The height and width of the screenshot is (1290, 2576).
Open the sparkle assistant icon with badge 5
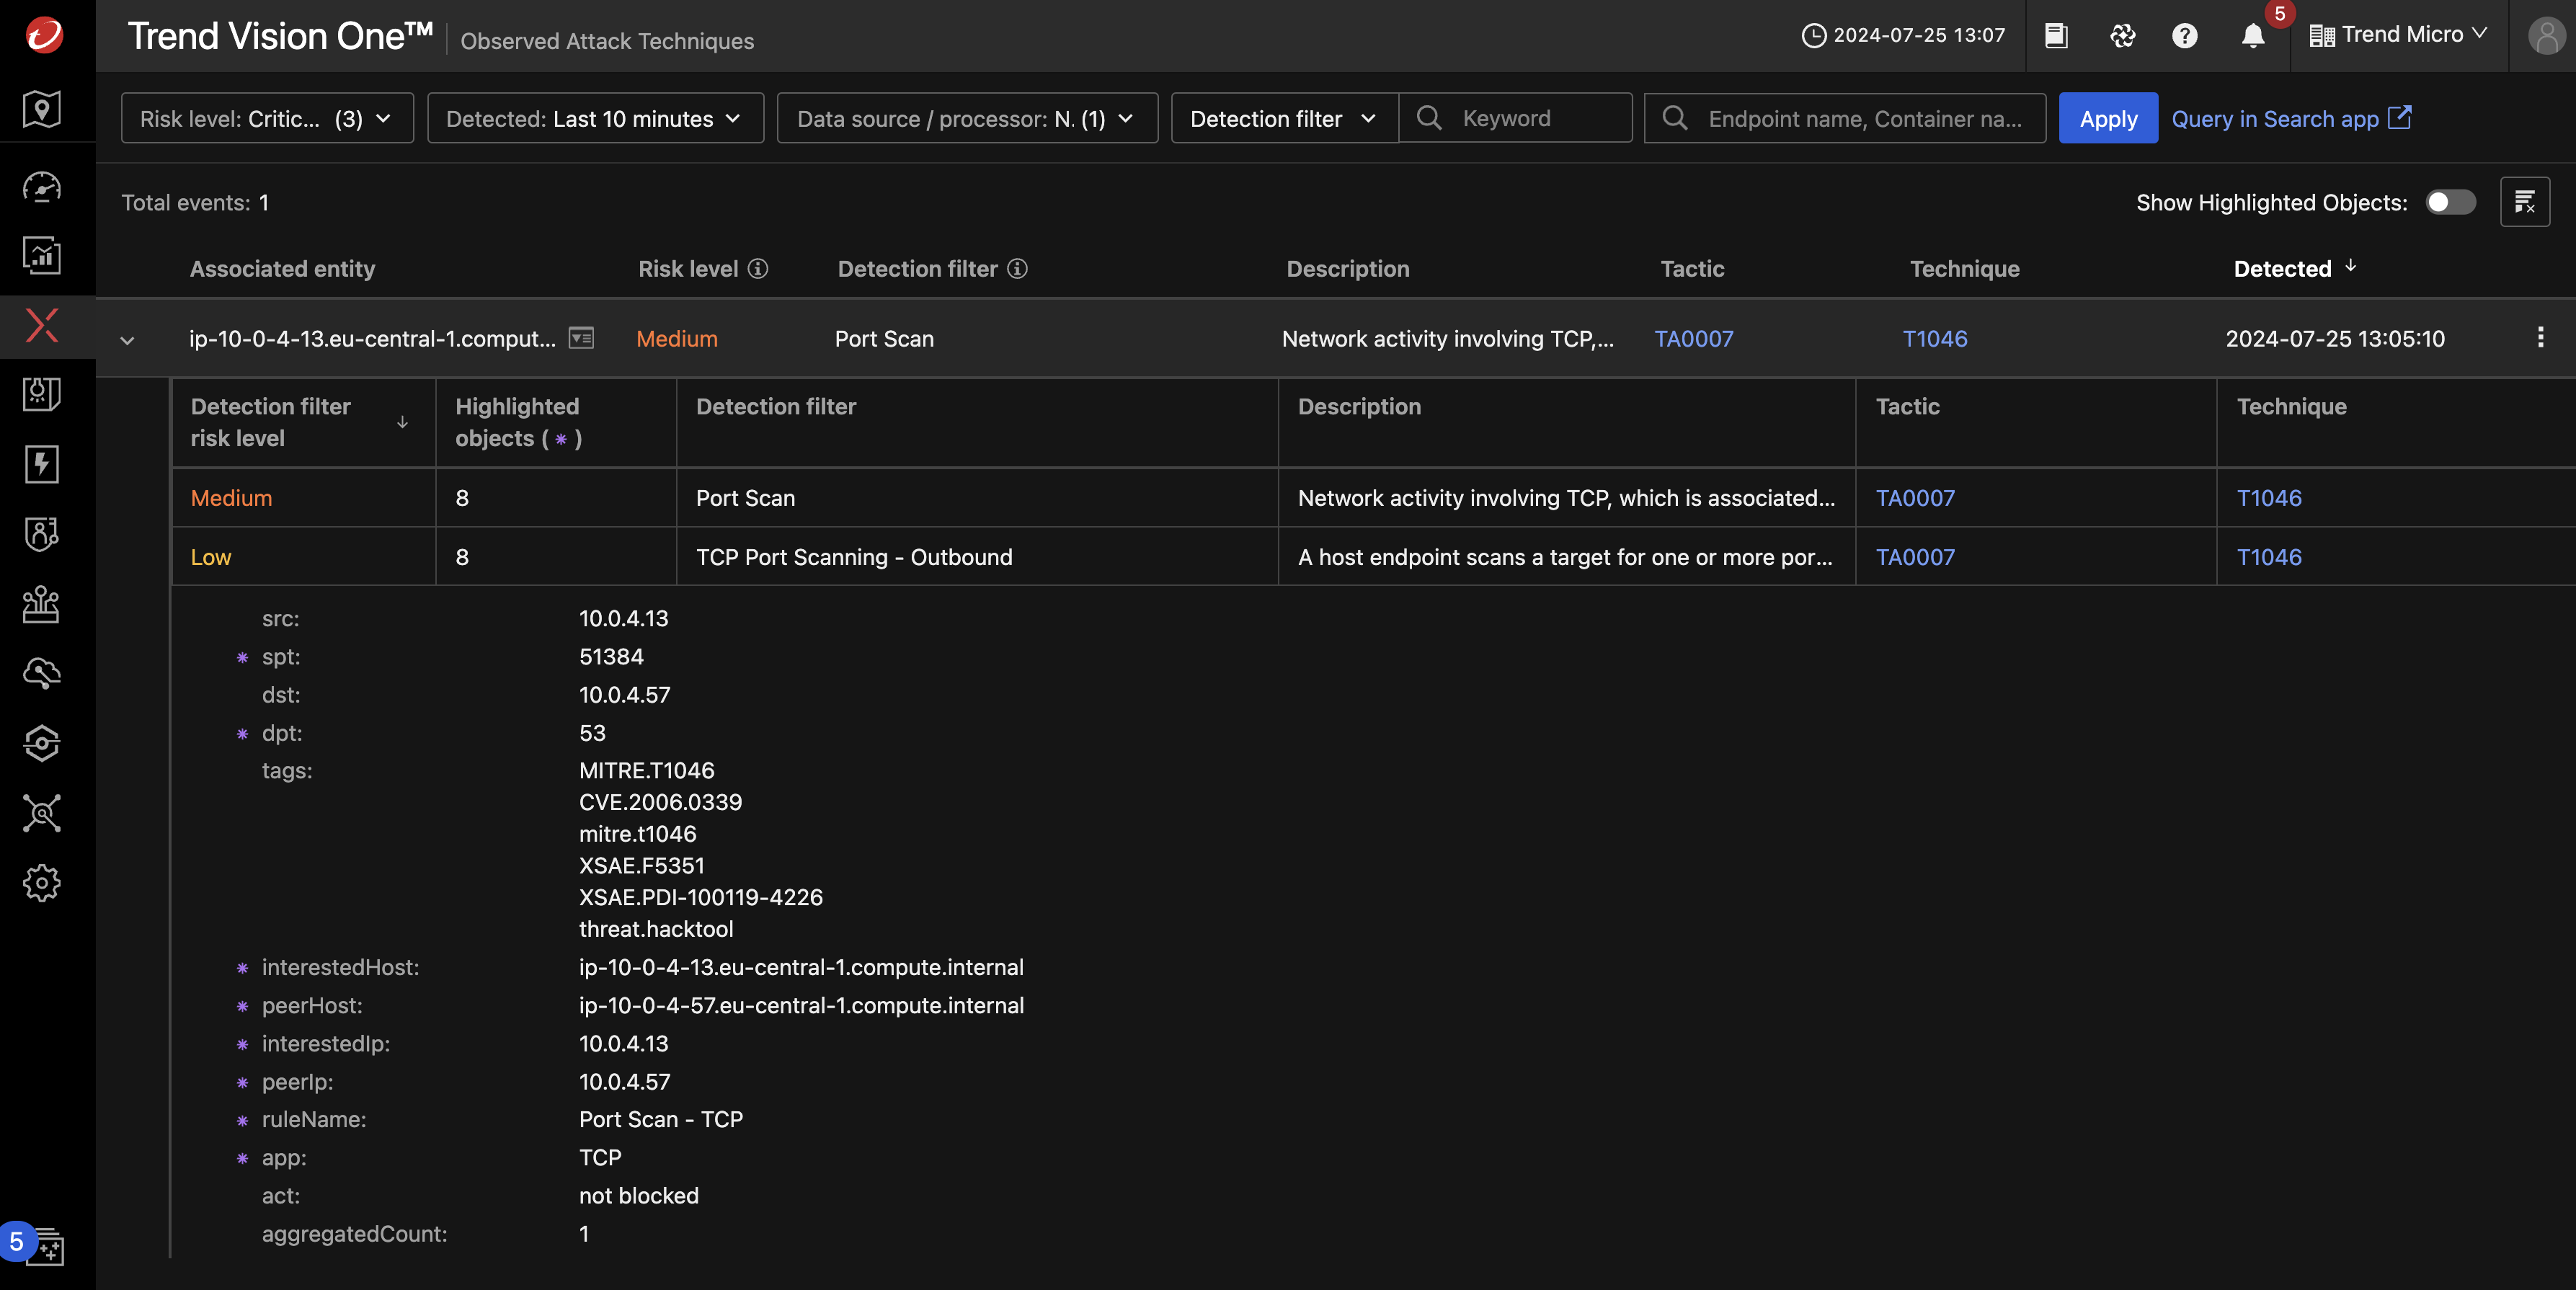tap(44, 1246)
